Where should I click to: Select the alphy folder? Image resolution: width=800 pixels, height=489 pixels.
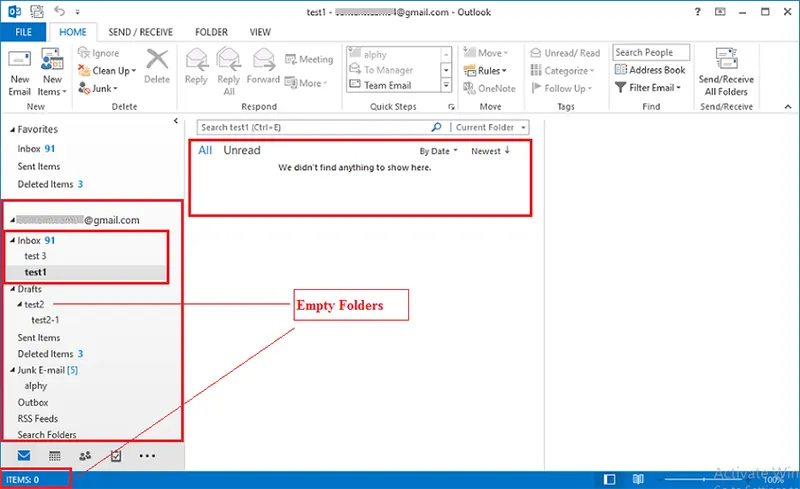[x=35, y=386]
